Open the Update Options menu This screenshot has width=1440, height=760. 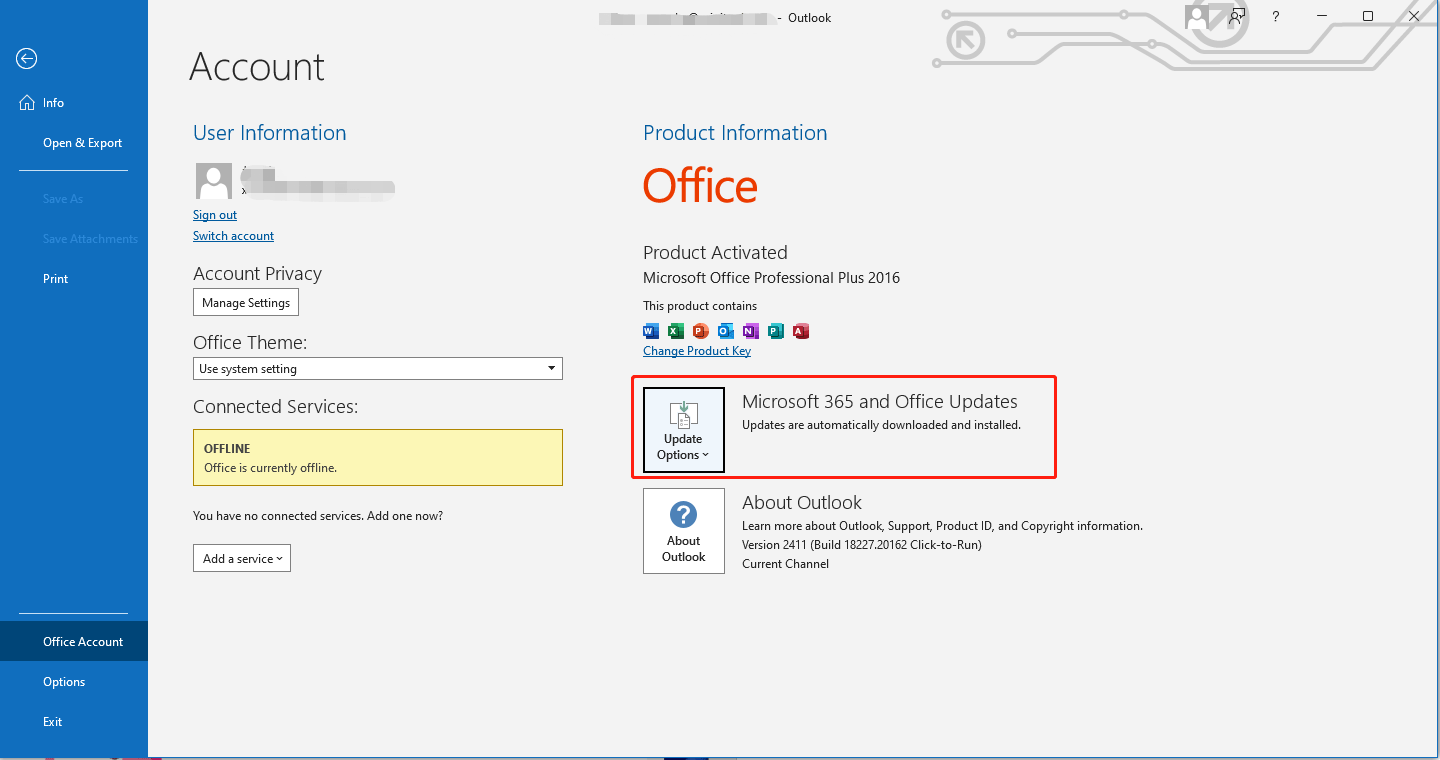click(684, 429)
